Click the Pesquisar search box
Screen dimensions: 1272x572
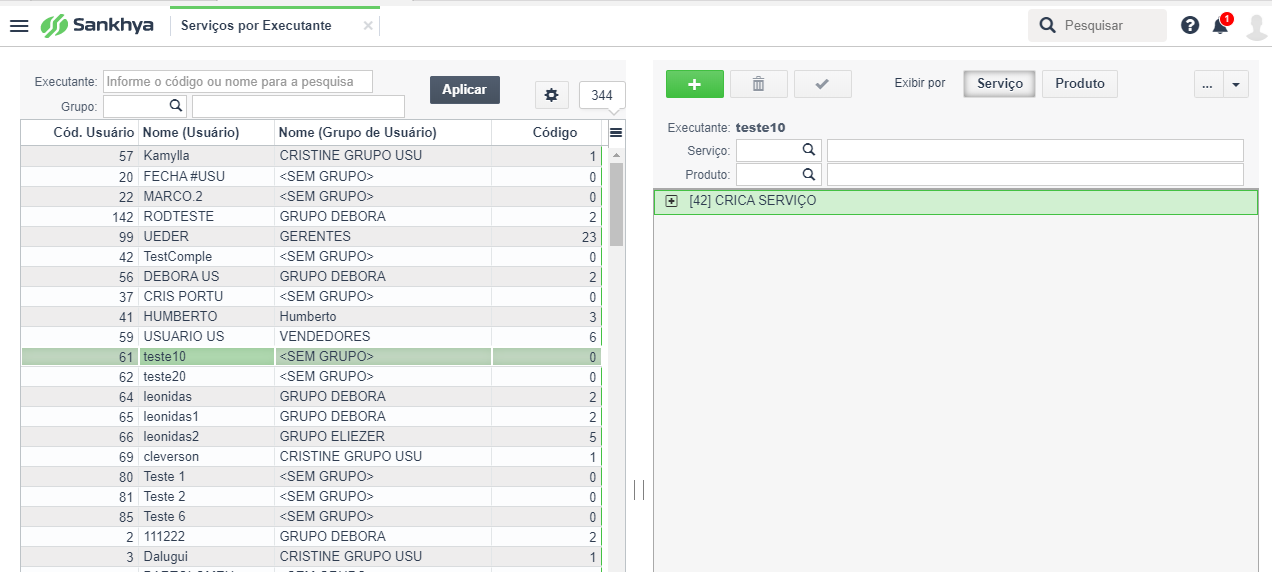[1097, 26]
